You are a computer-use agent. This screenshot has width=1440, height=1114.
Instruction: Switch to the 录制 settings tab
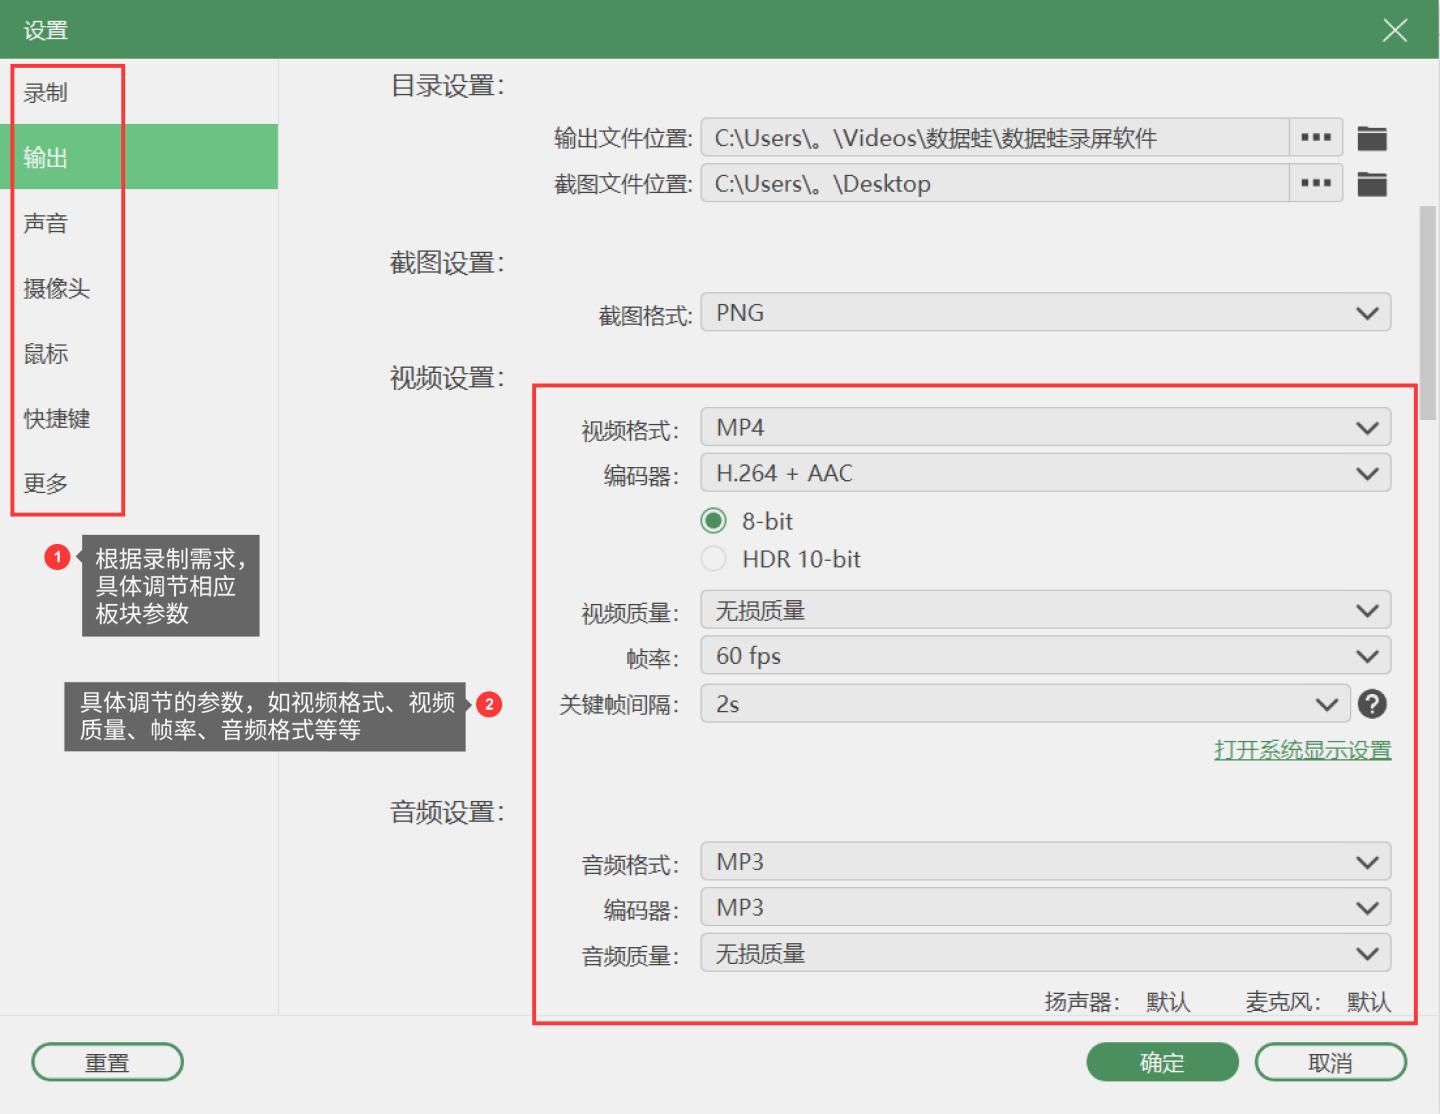(x=43, y=92)
